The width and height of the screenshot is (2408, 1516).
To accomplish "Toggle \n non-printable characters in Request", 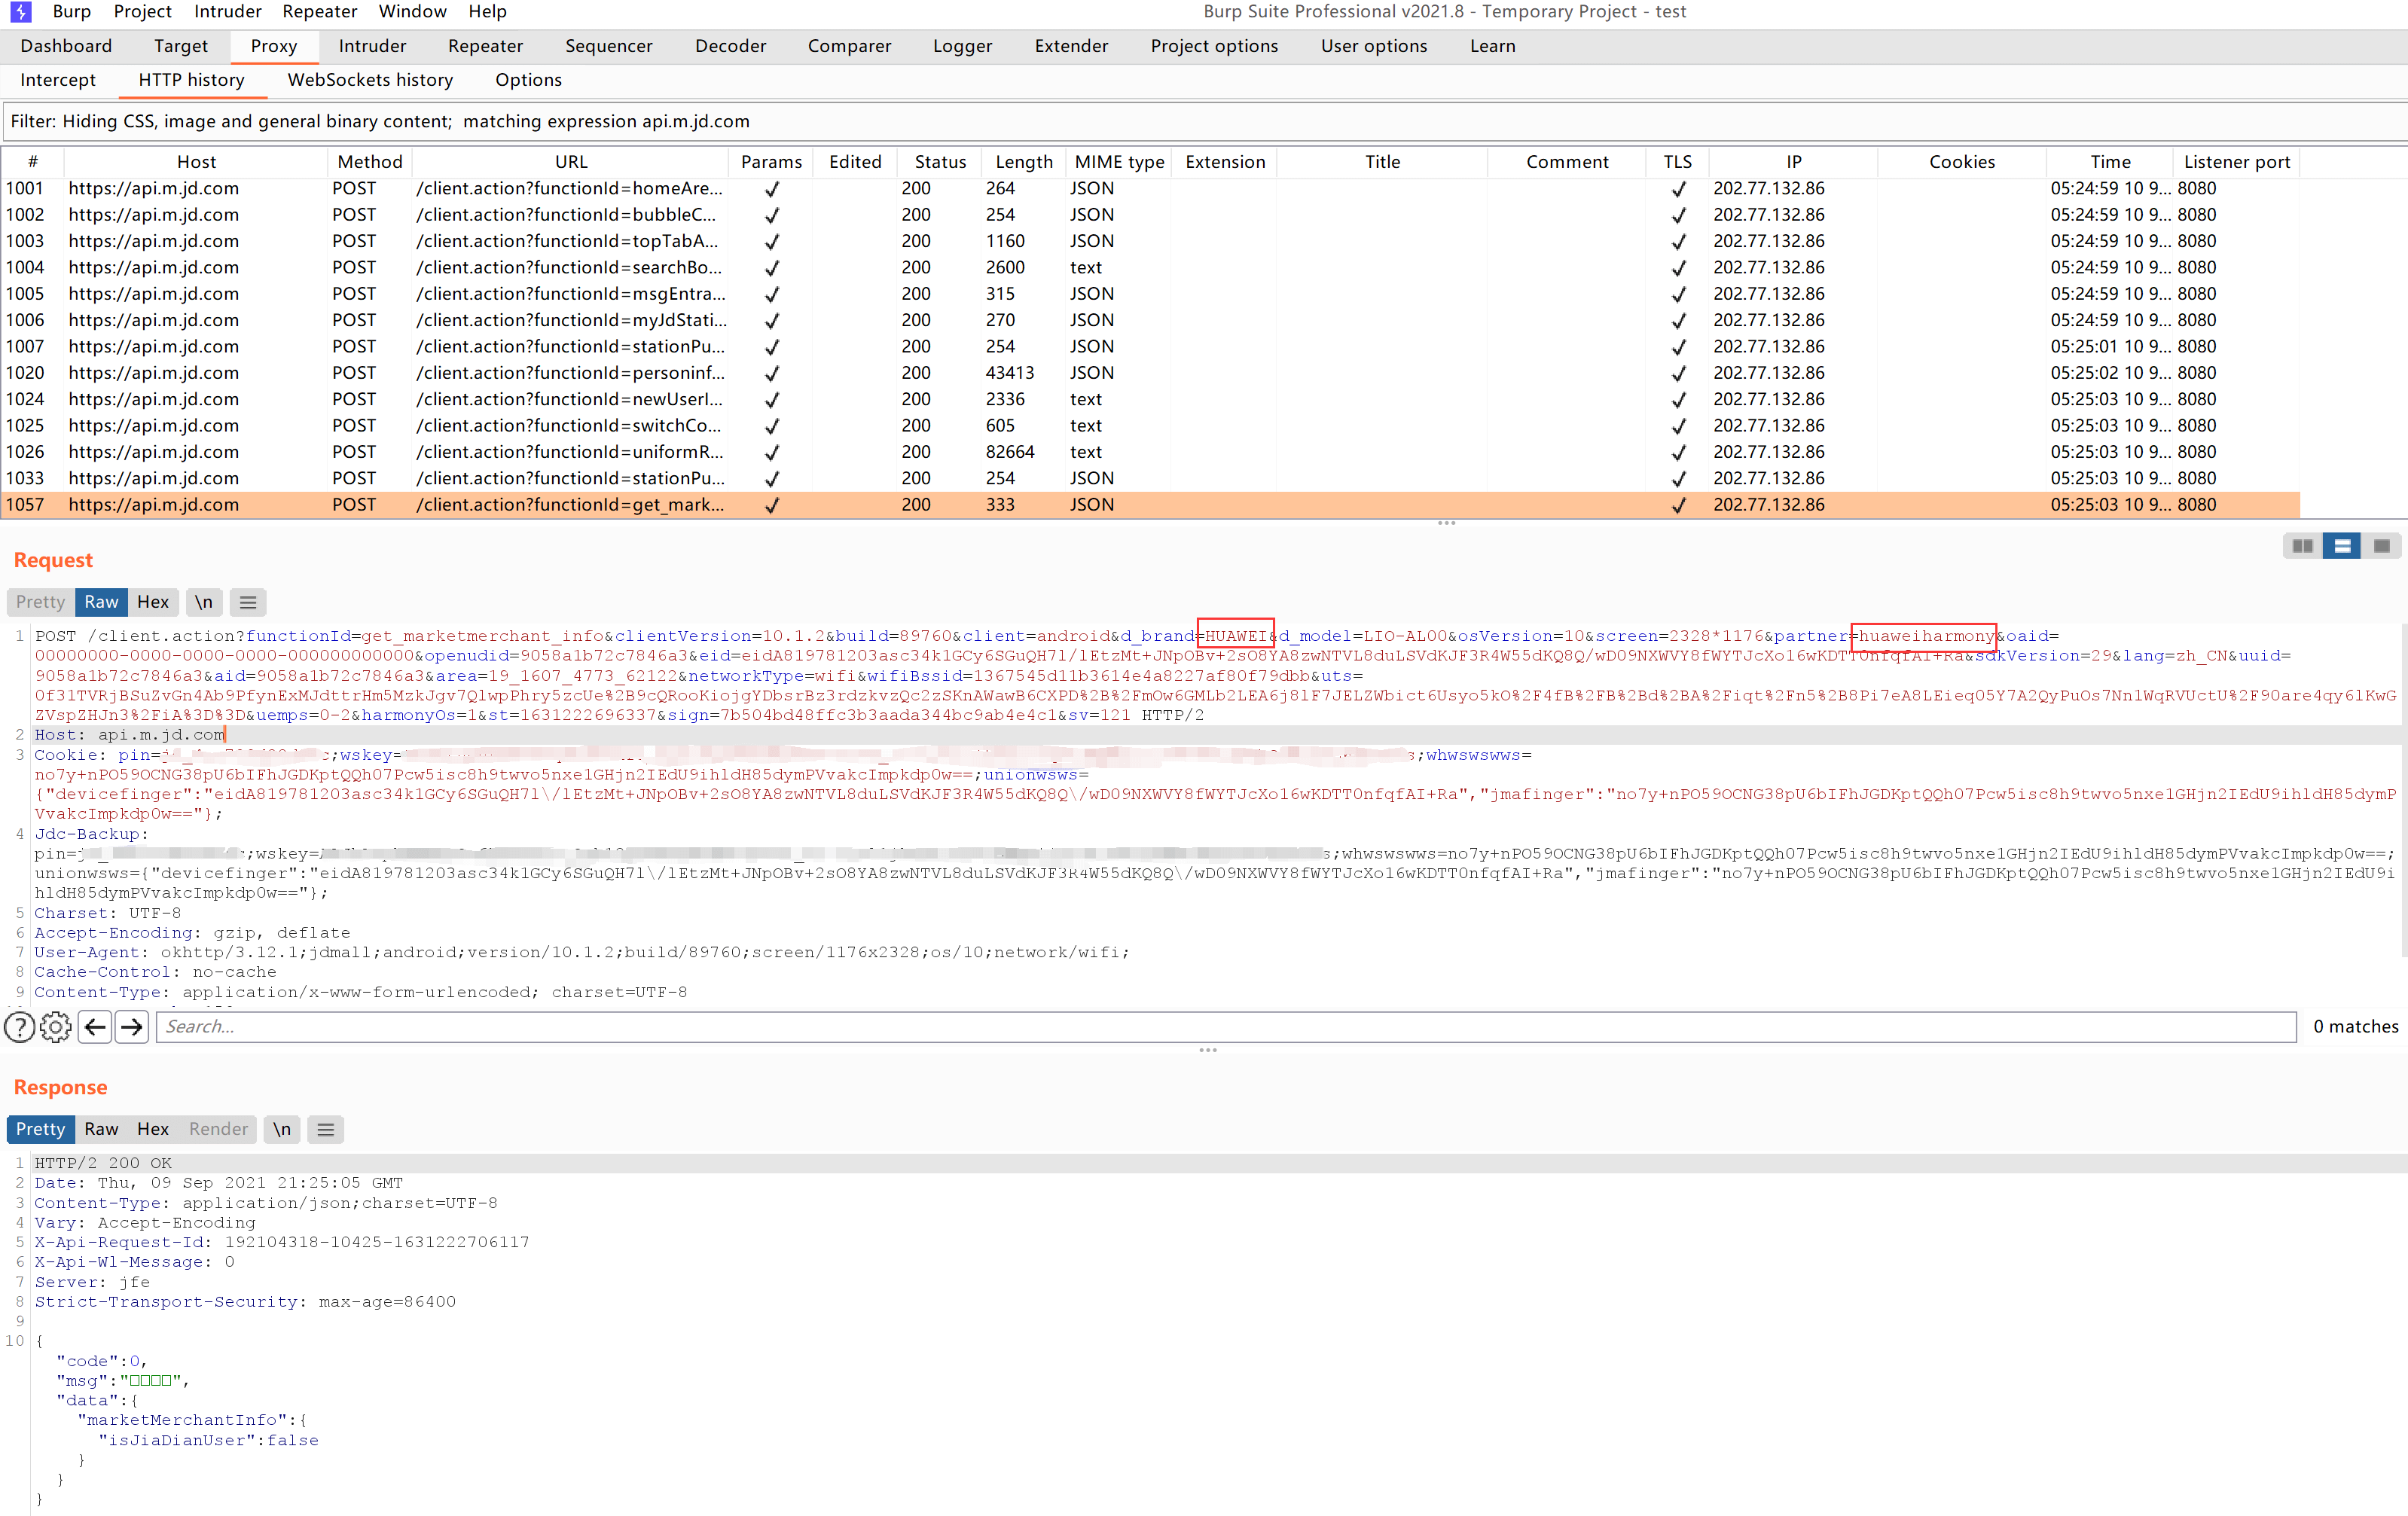I will click(204, 602).
